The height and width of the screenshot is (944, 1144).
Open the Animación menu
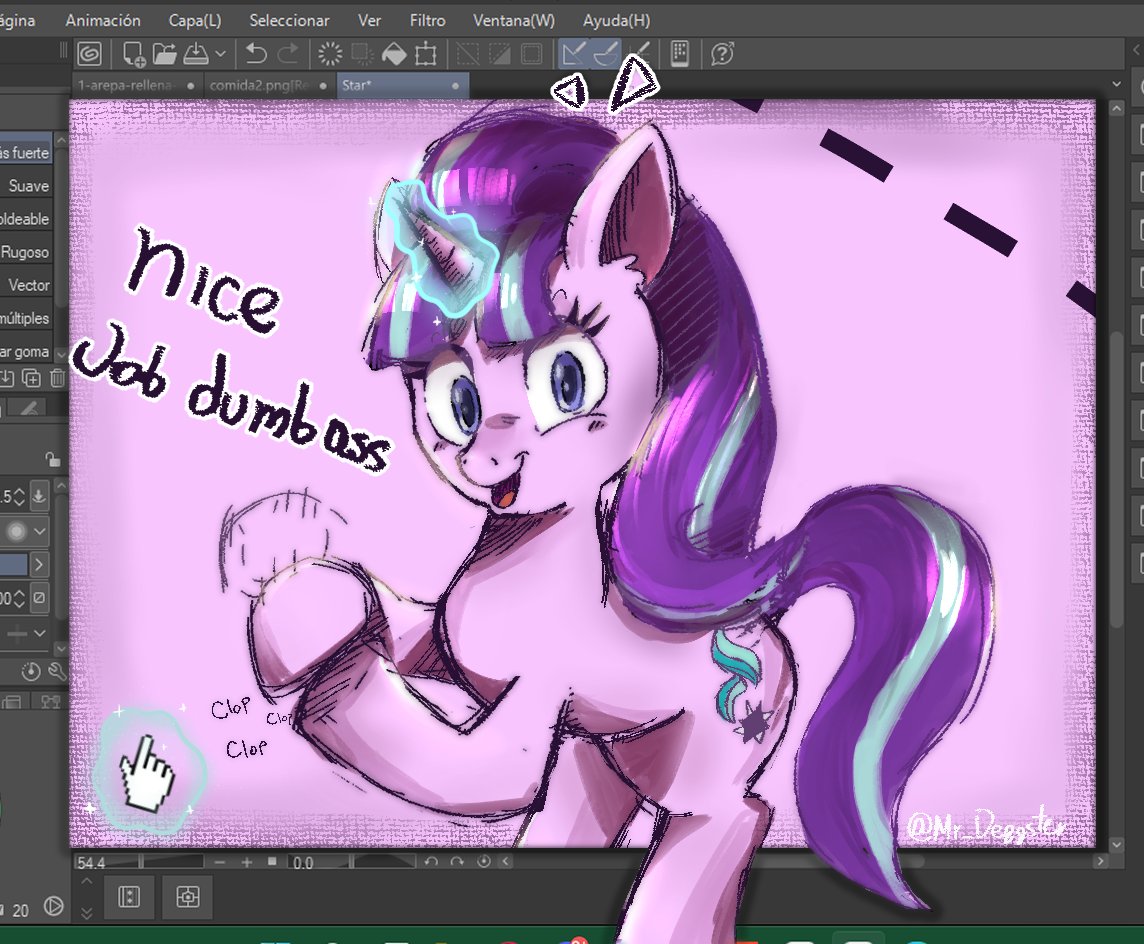pyautogui.click(x=103, y=20)
